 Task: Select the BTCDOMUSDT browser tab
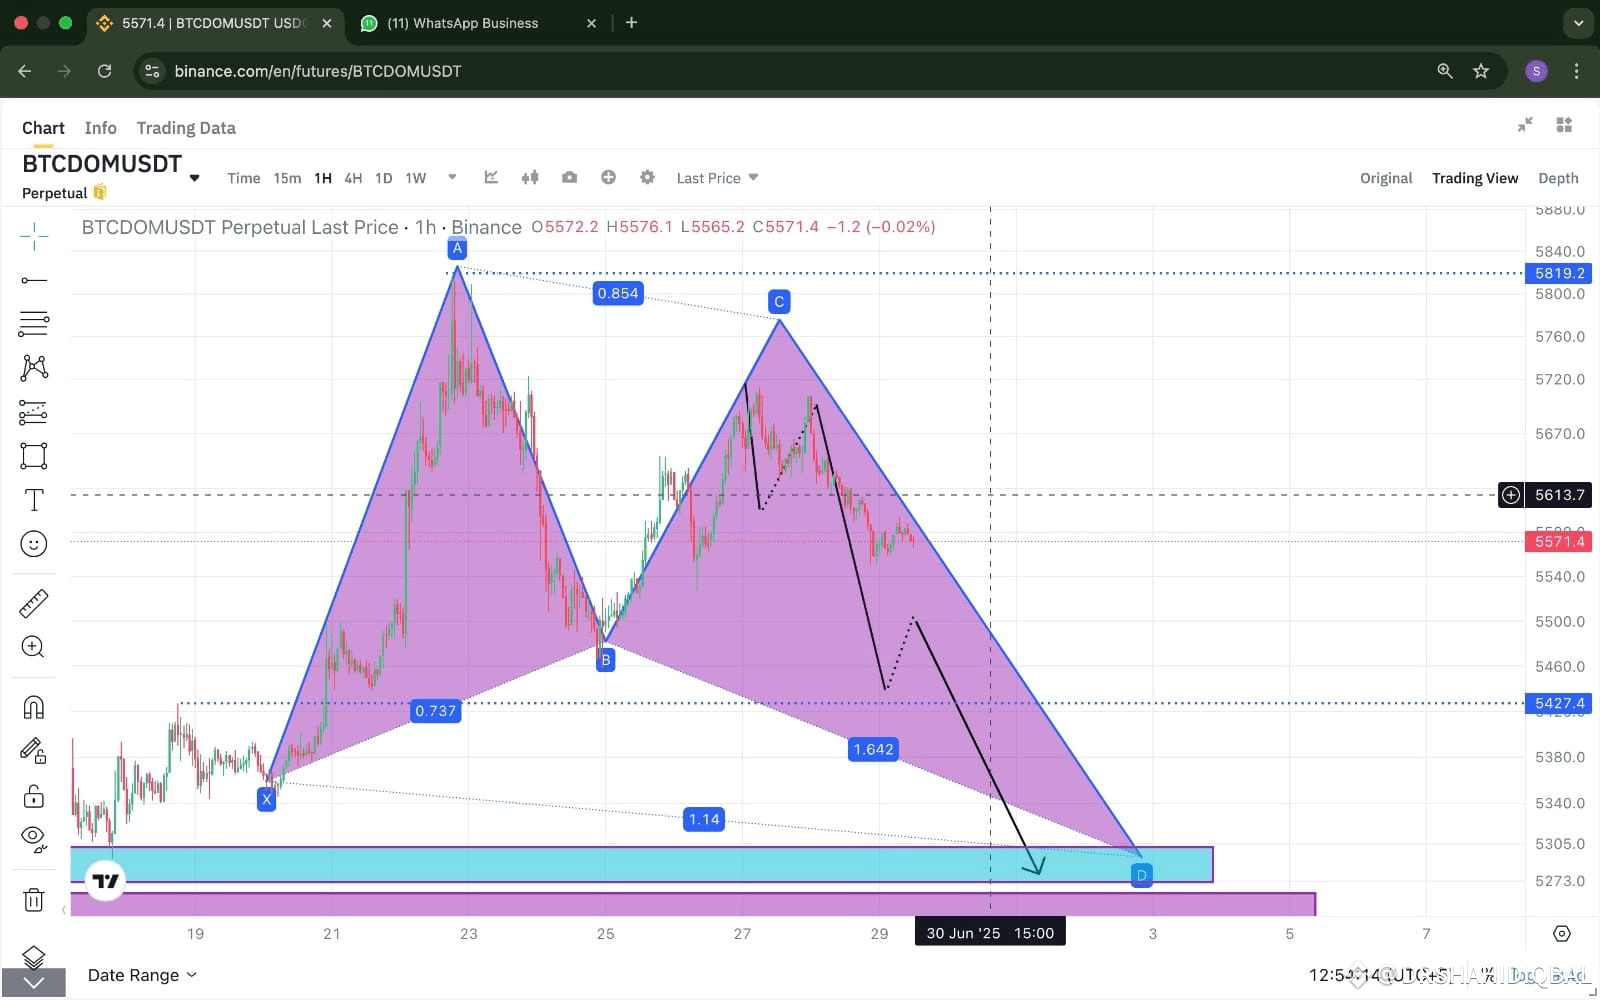tap(213, 23)
